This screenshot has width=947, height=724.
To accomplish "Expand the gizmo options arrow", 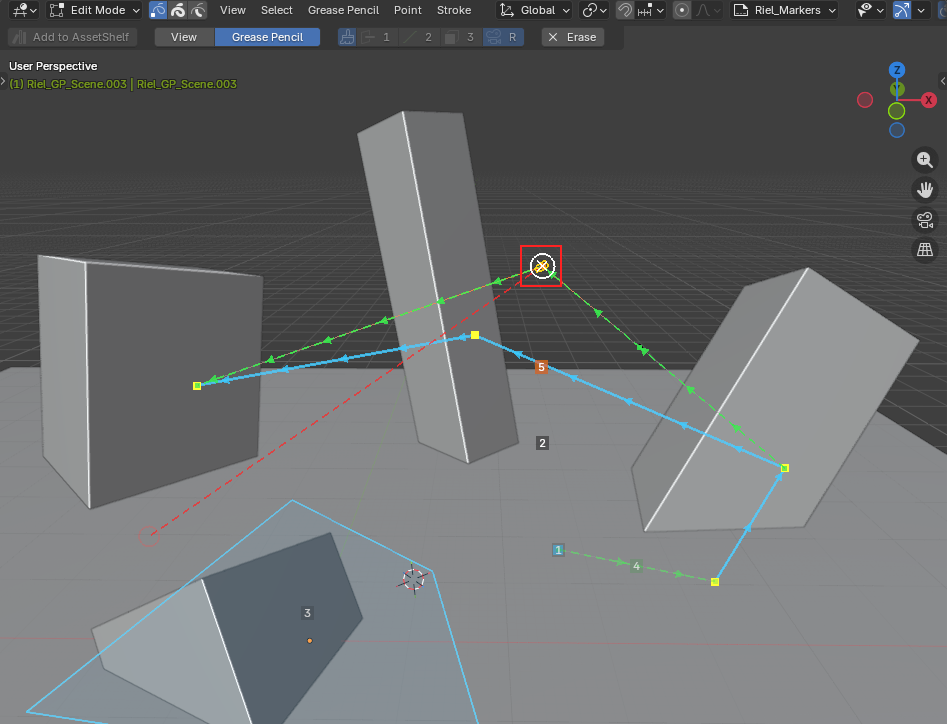I will (920, 10).
